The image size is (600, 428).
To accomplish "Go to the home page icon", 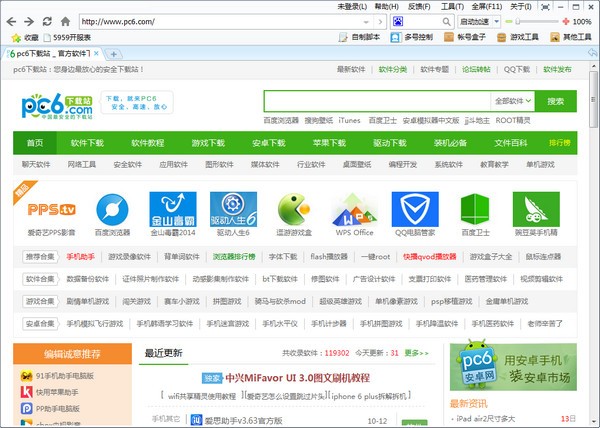I will [x=65, y=21].
